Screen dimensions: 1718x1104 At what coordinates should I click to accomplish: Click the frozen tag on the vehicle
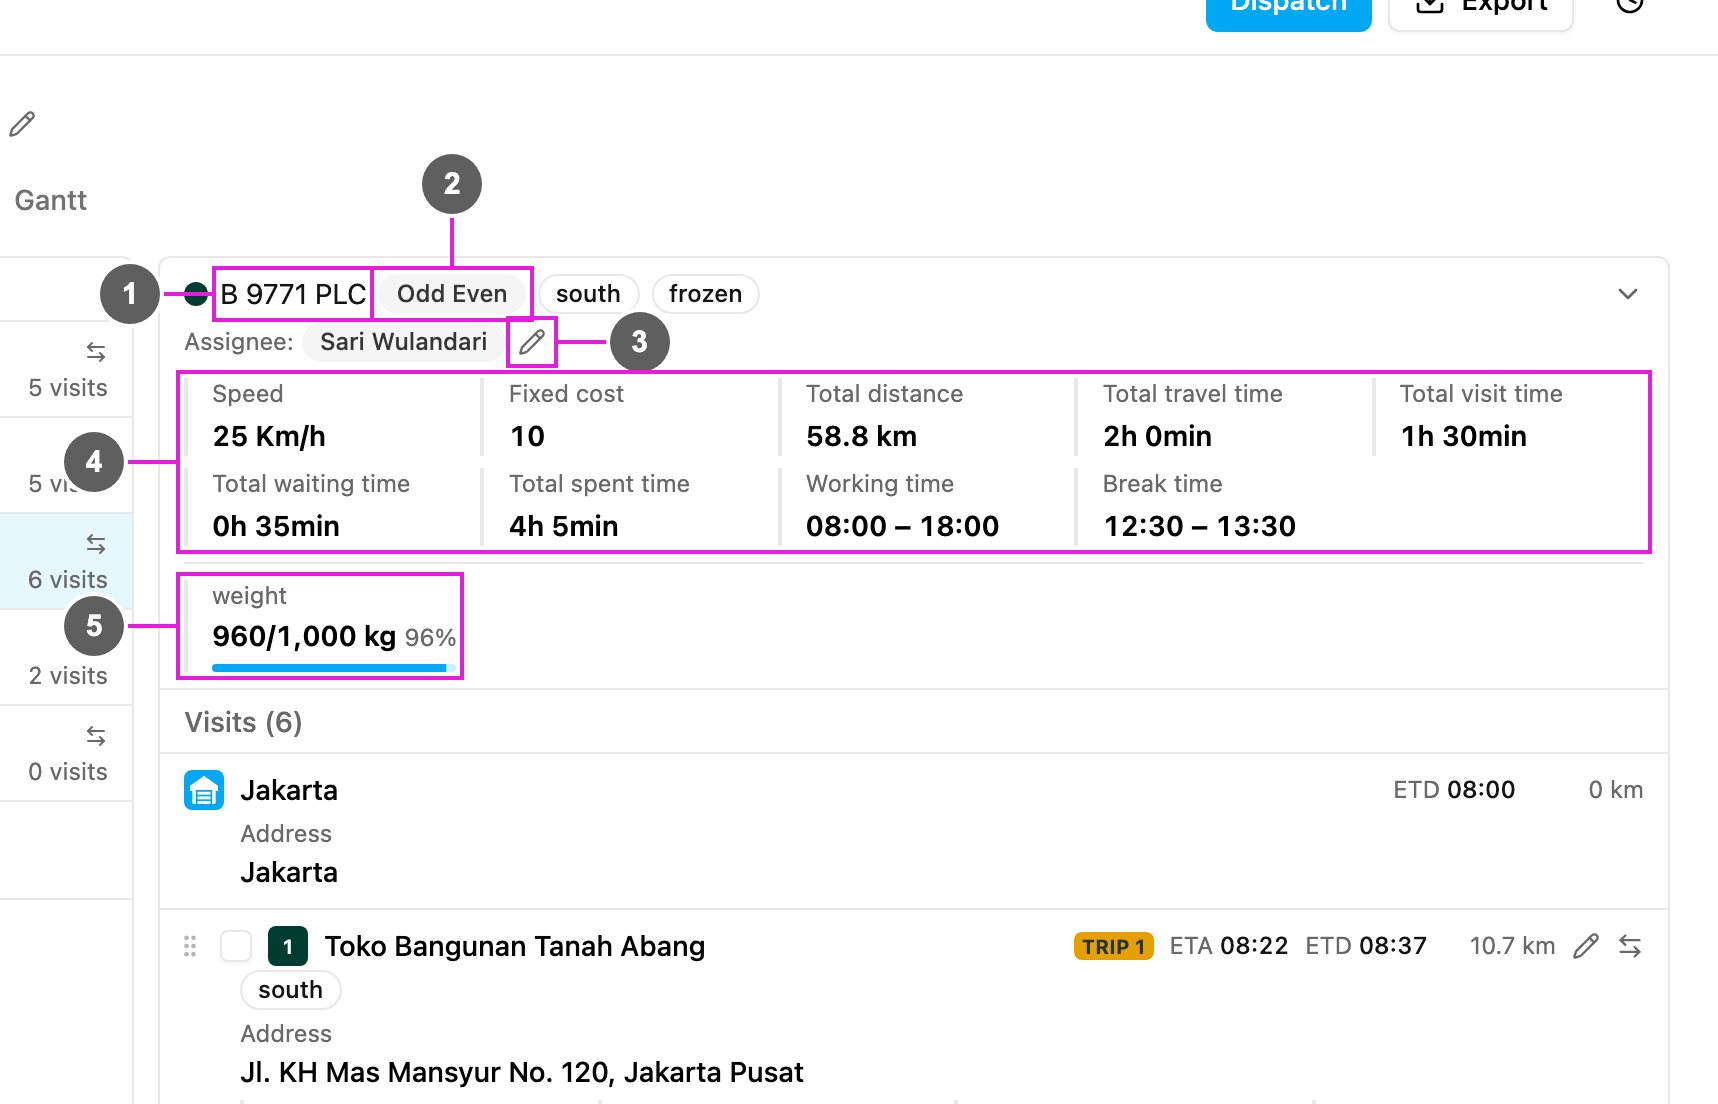(x=705, y=294)
